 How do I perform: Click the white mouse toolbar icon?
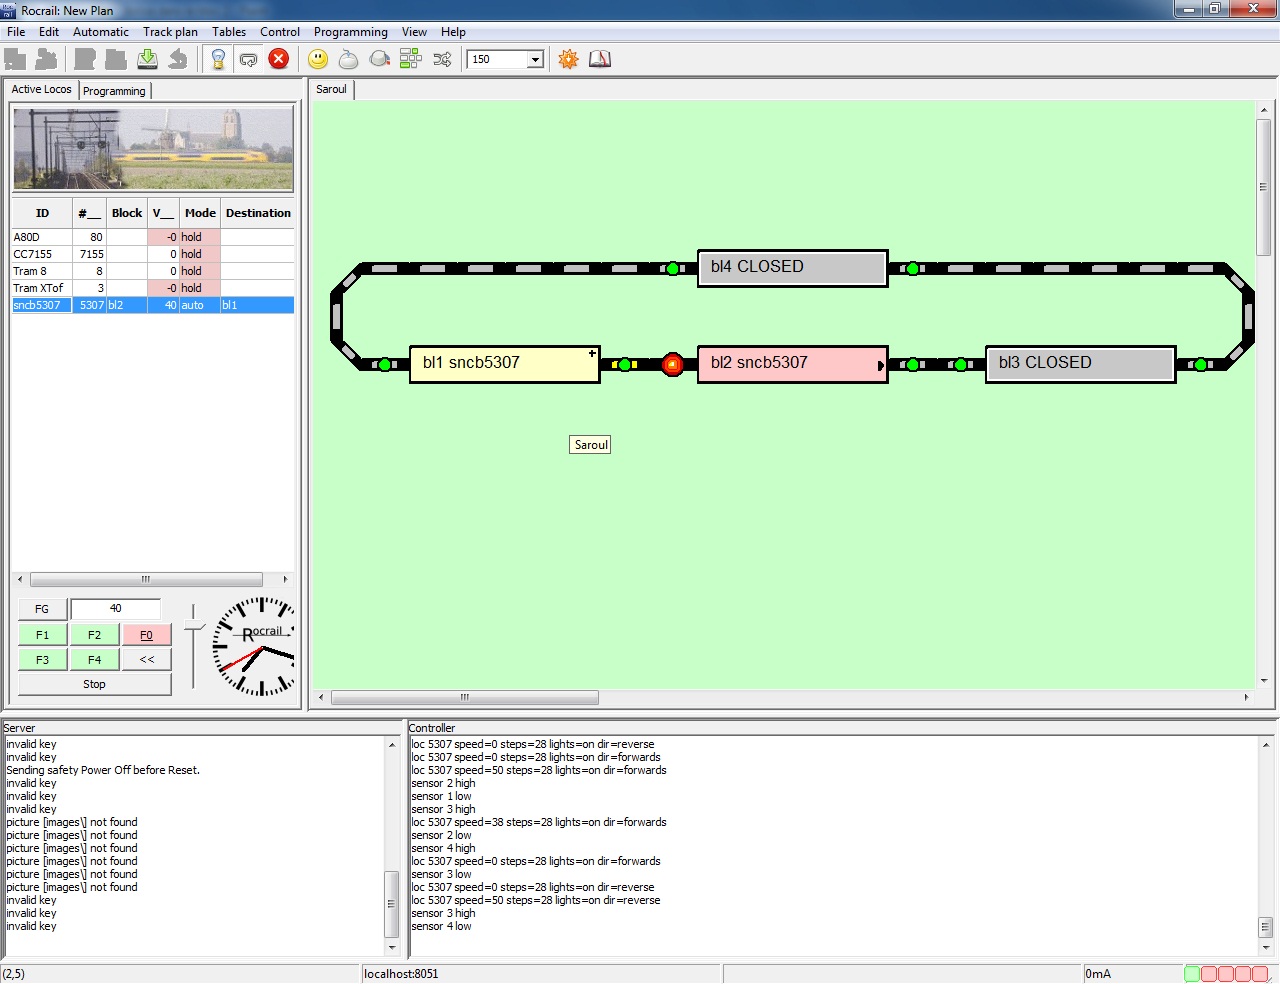[x=348, y=59]
